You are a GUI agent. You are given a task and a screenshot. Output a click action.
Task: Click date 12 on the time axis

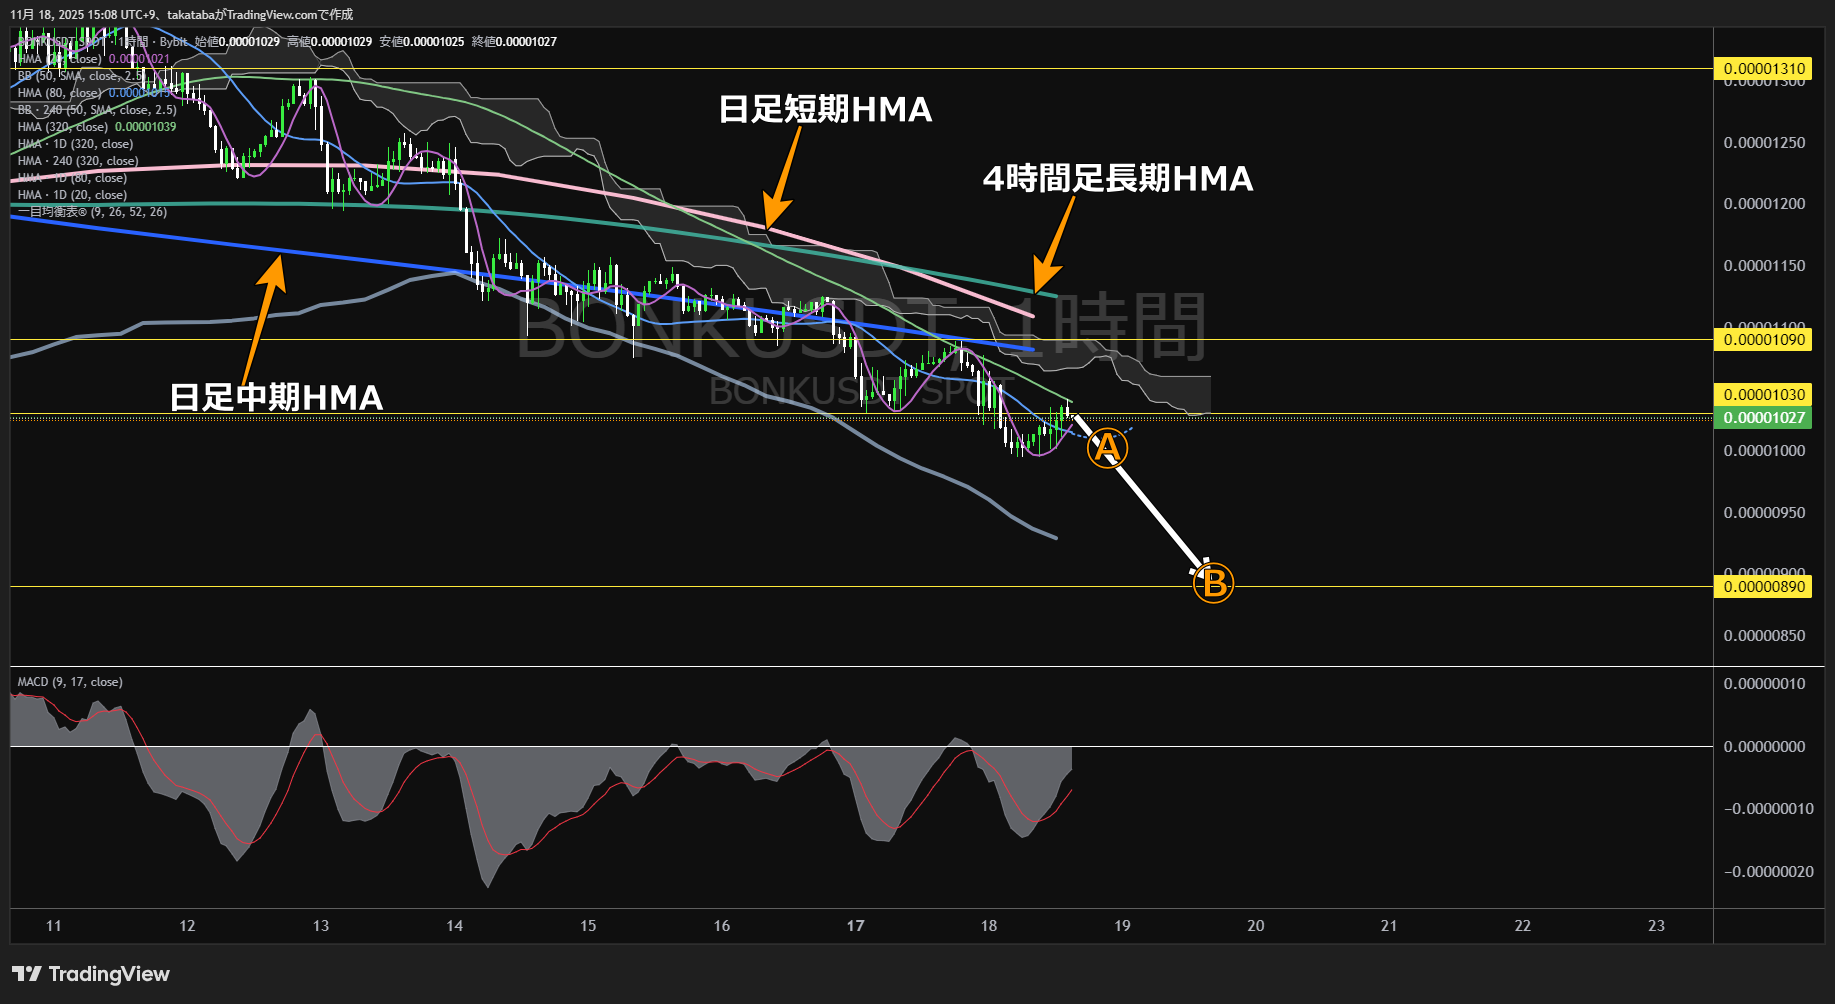187,926
